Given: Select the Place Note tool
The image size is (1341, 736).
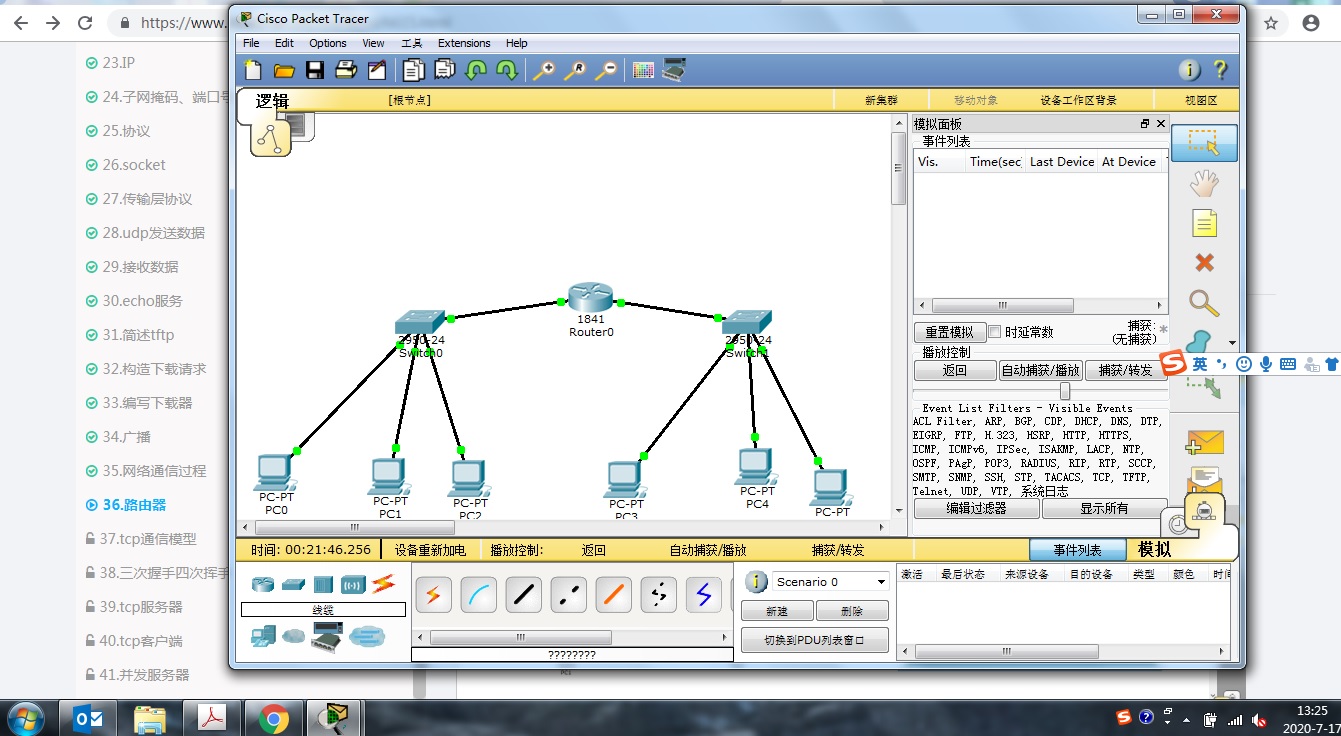Looking at the screenshot, I should [x=1204, y=223].
